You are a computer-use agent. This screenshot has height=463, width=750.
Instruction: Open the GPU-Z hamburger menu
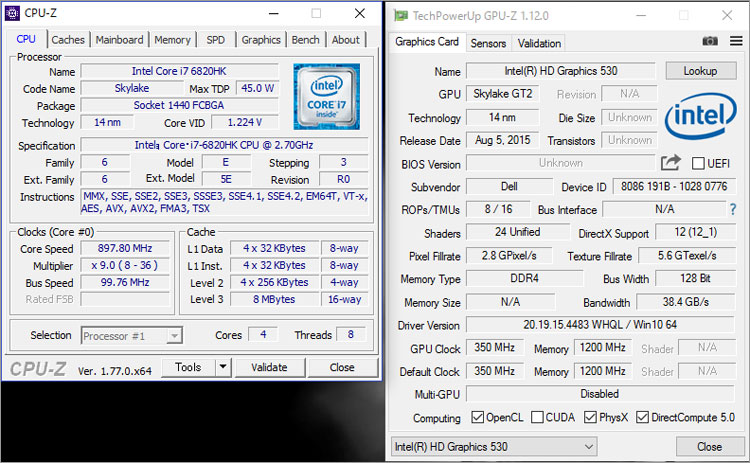coord(736,41)
